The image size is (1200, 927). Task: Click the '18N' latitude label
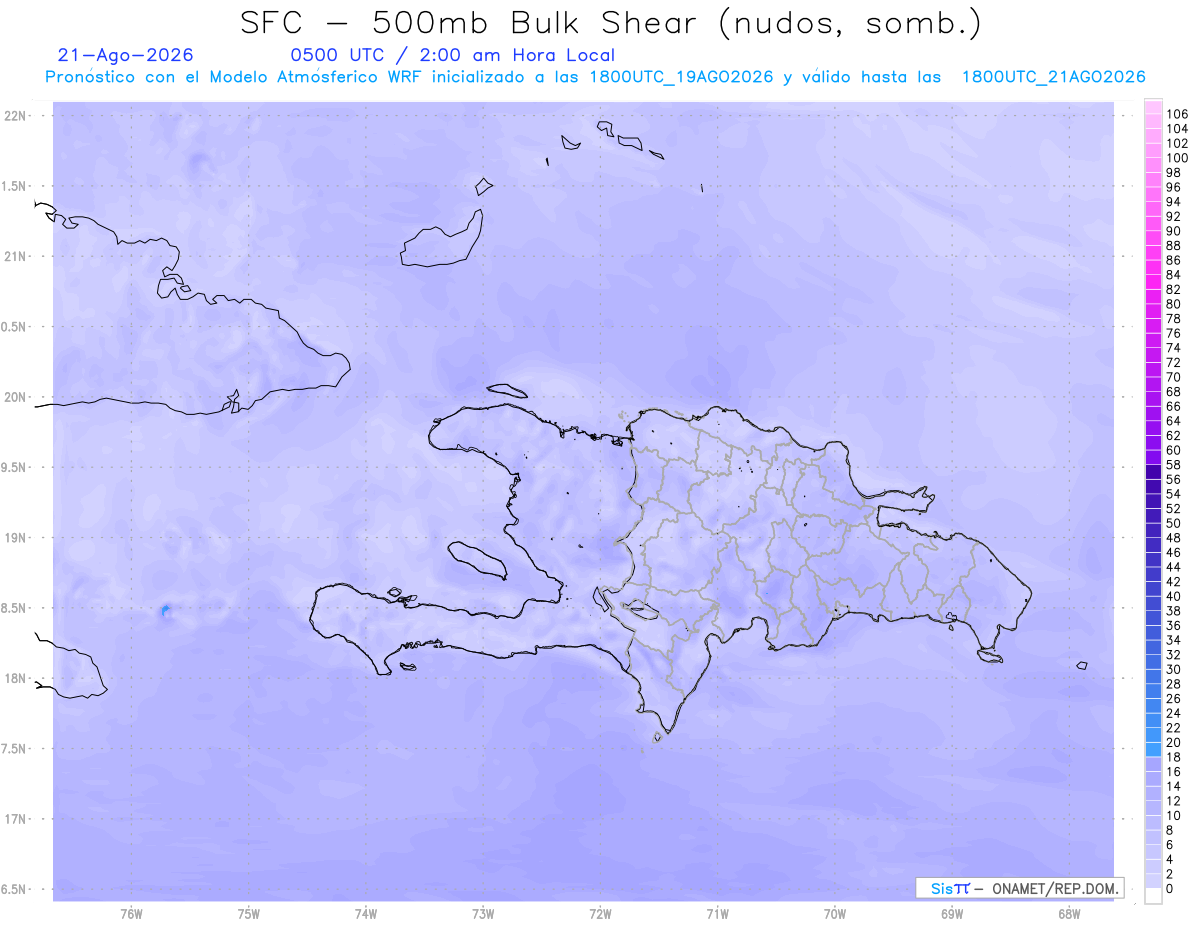click(x=15, y=678)
